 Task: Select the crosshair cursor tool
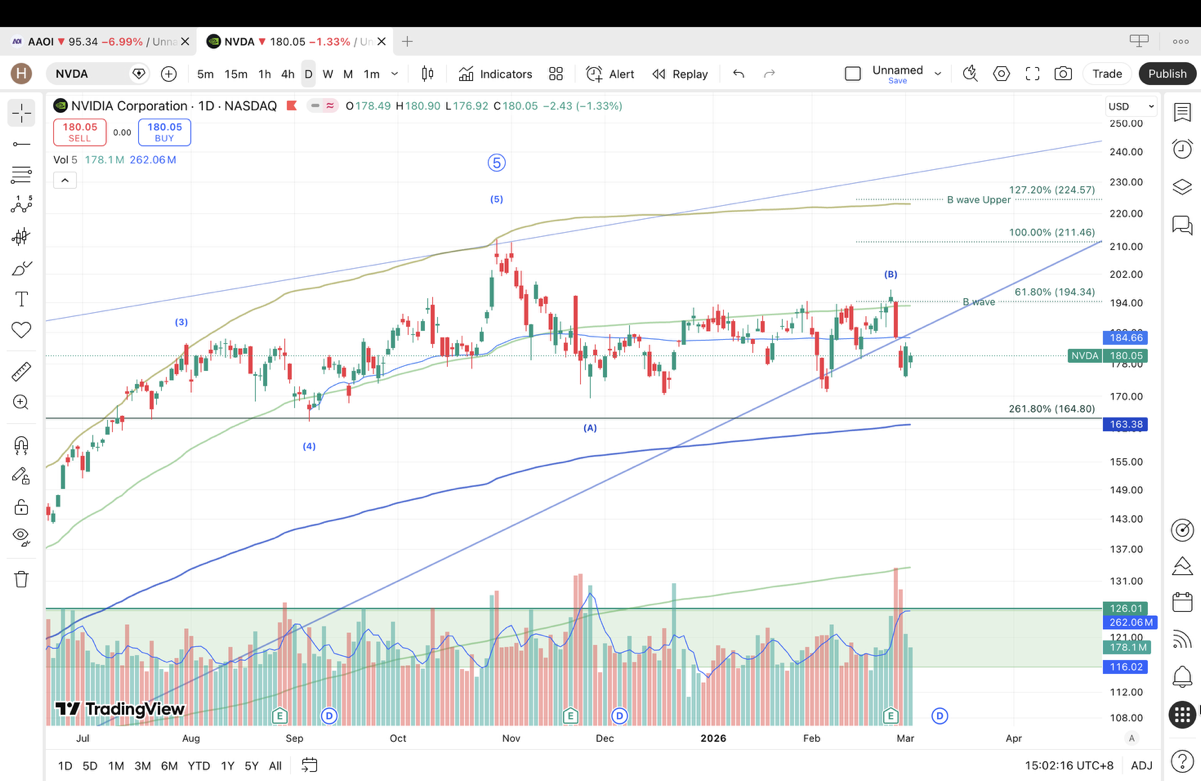click(x=21, y=113)
